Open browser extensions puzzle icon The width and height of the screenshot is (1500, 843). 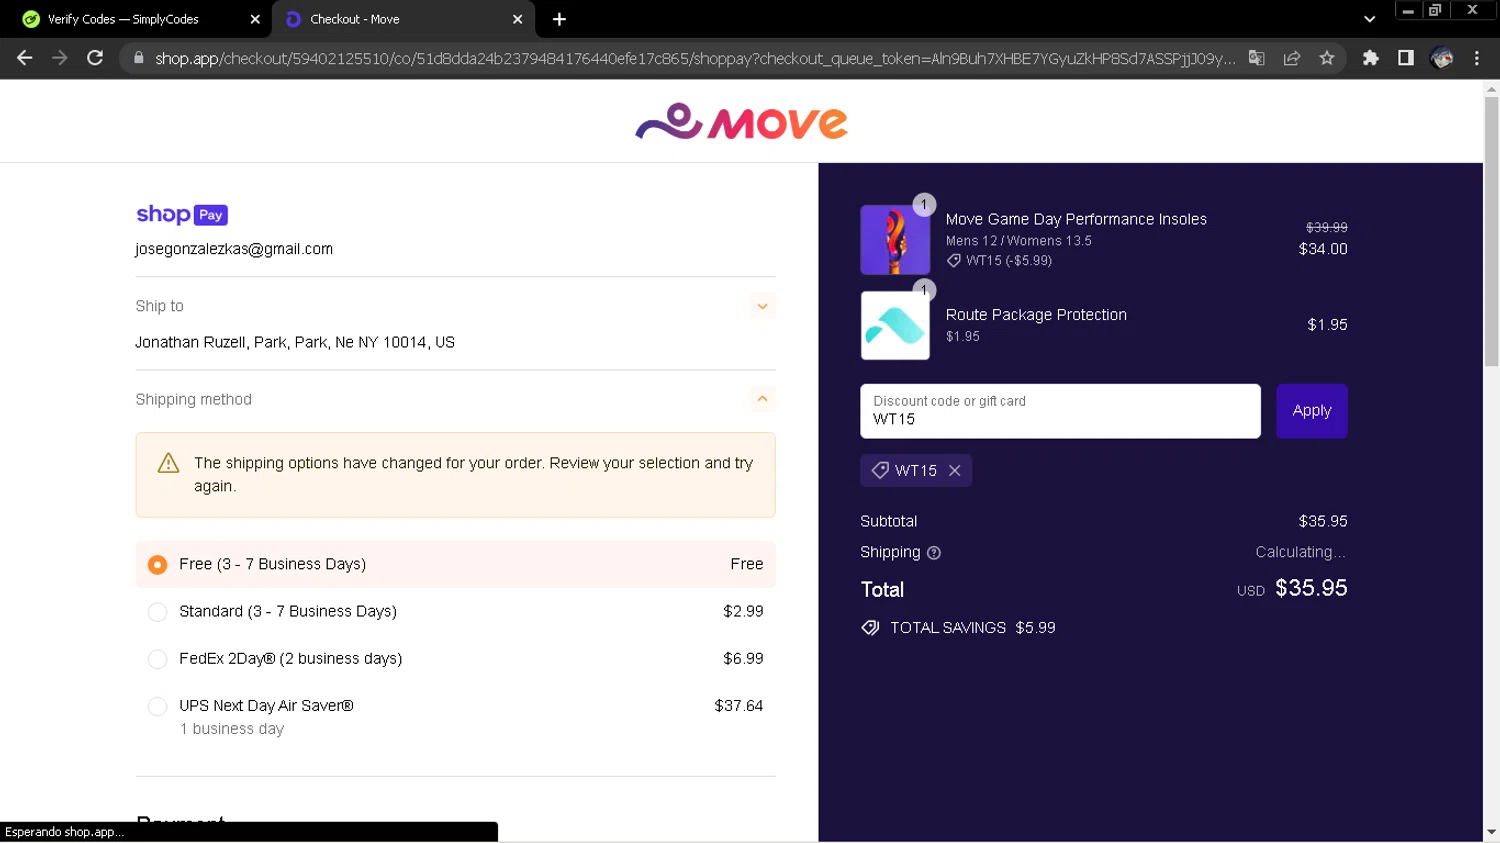tap(1371, 58)
